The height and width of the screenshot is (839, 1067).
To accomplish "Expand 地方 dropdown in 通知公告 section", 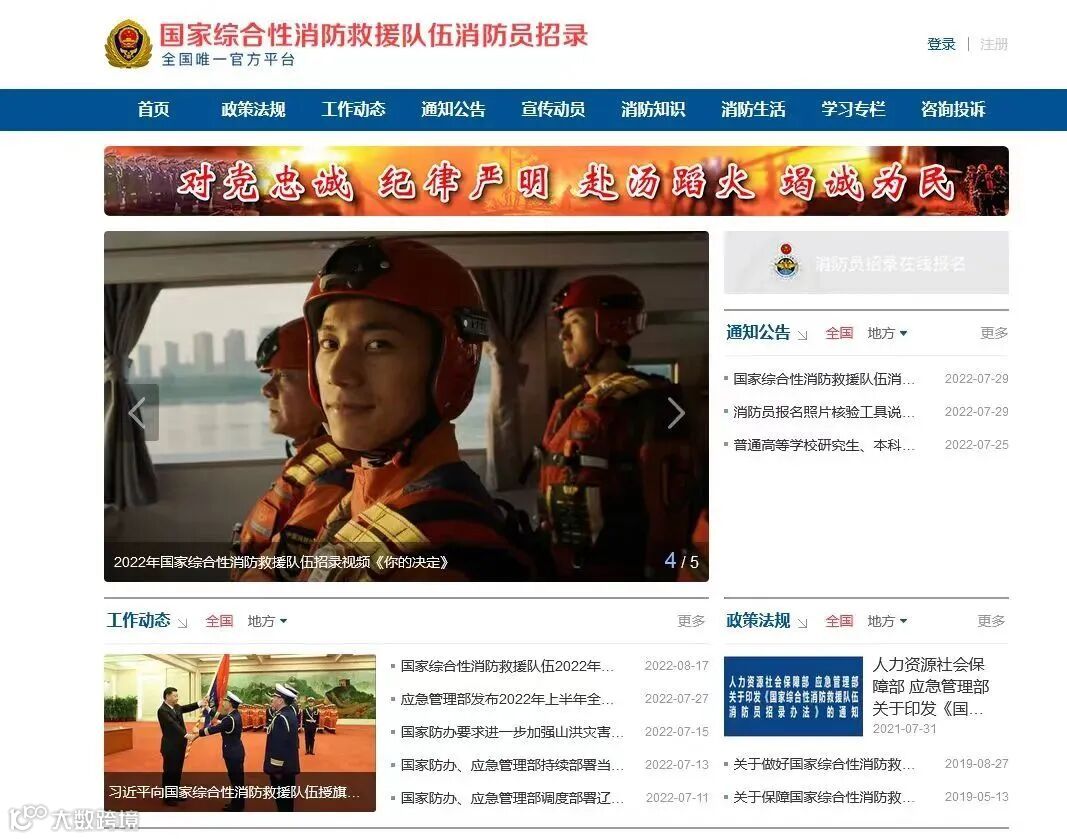I will click(x=887, y=333).
